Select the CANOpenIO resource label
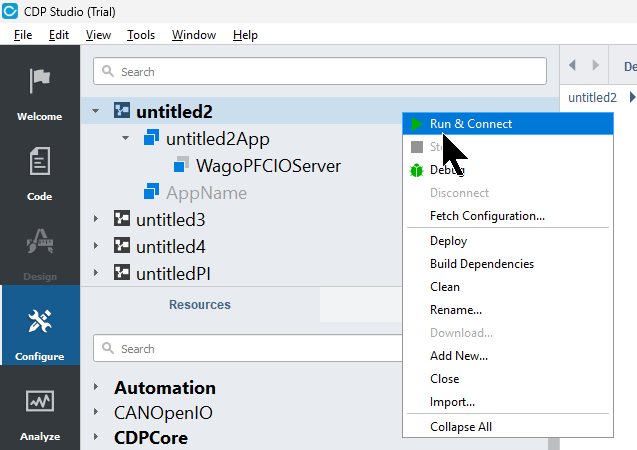 pyautogui.click(x=163, y=413)
